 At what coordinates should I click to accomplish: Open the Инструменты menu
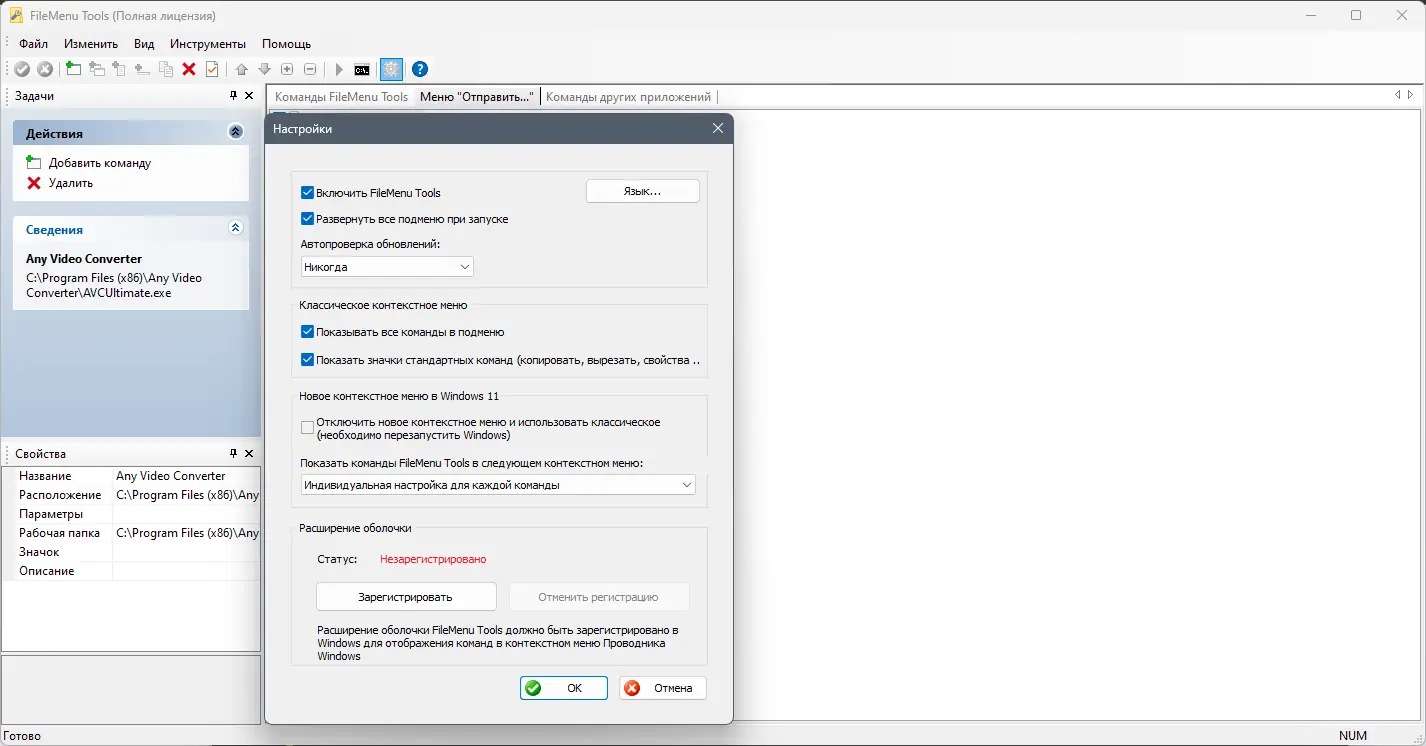208,44
